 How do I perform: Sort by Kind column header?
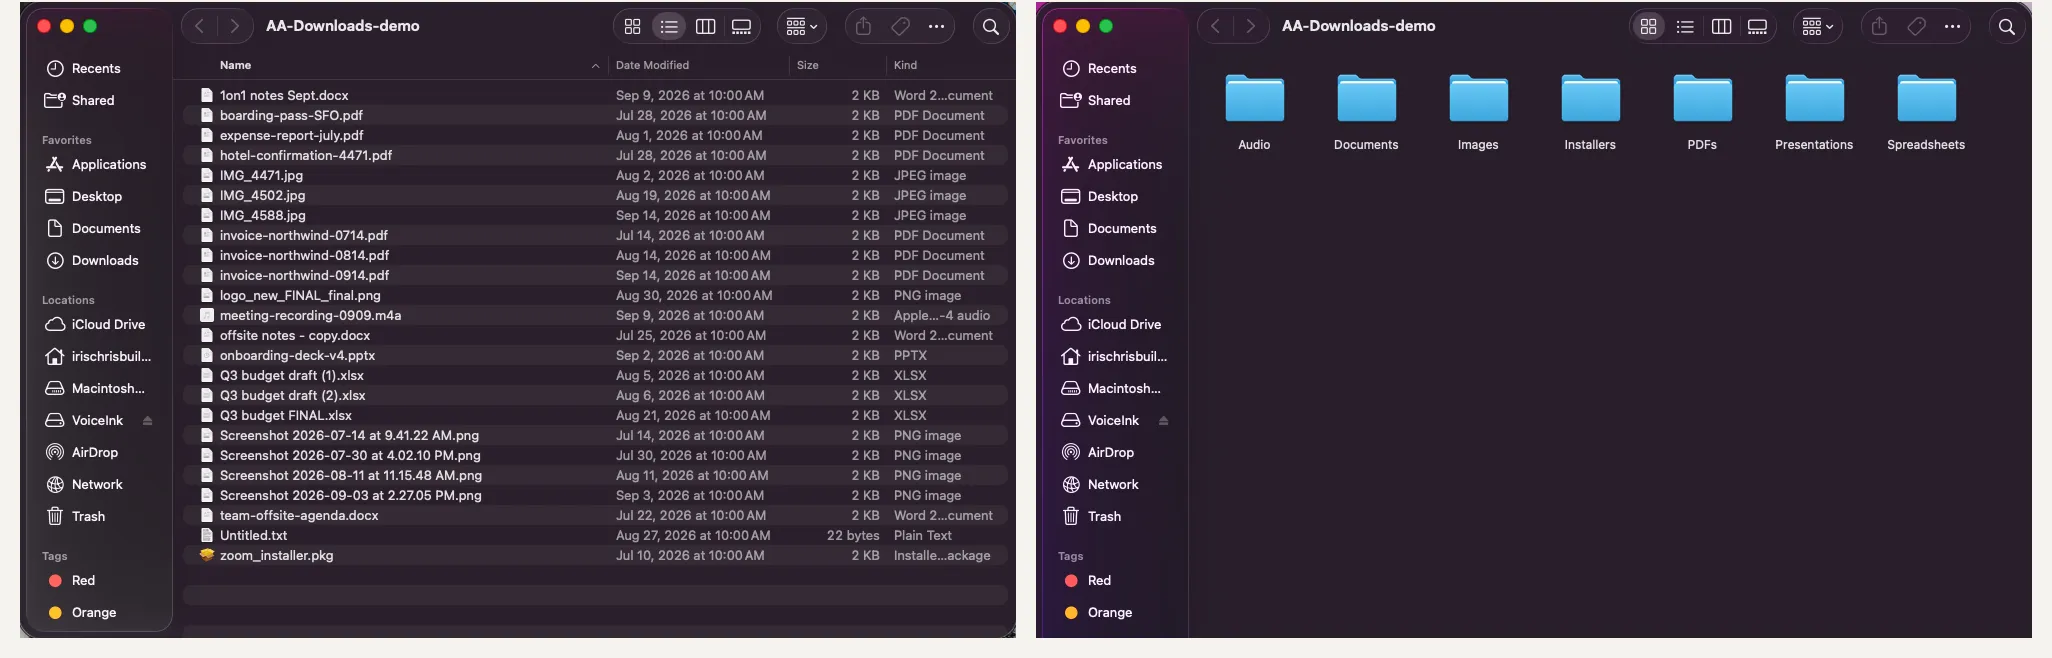[905, 65]
